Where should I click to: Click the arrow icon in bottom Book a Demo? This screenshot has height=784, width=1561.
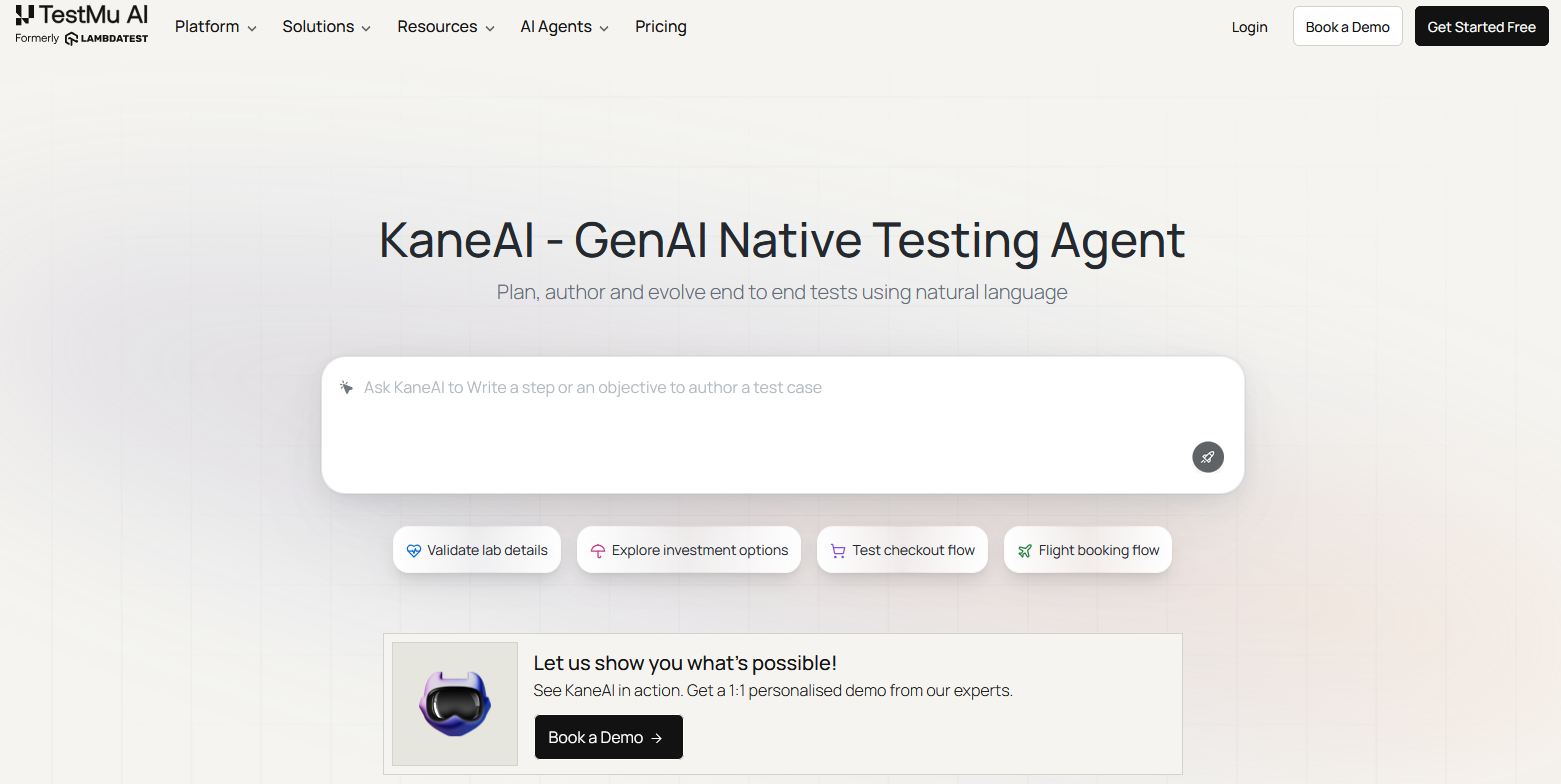click(x=657, y=738)
